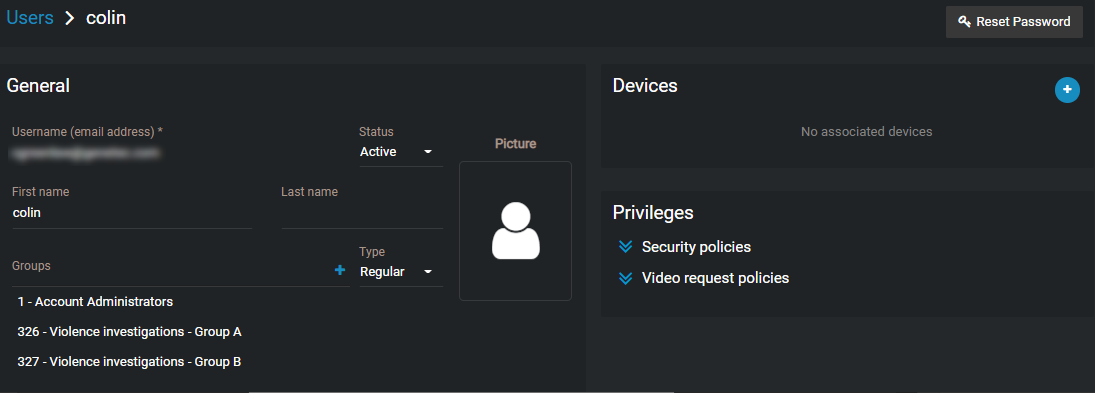Add a group using the plus icon

tap(340, 270)
